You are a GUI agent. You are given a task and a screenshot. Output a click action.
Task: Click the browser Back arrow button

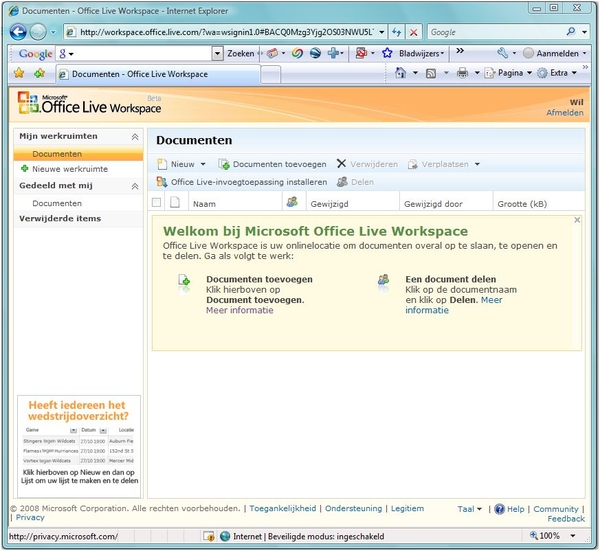18,32
